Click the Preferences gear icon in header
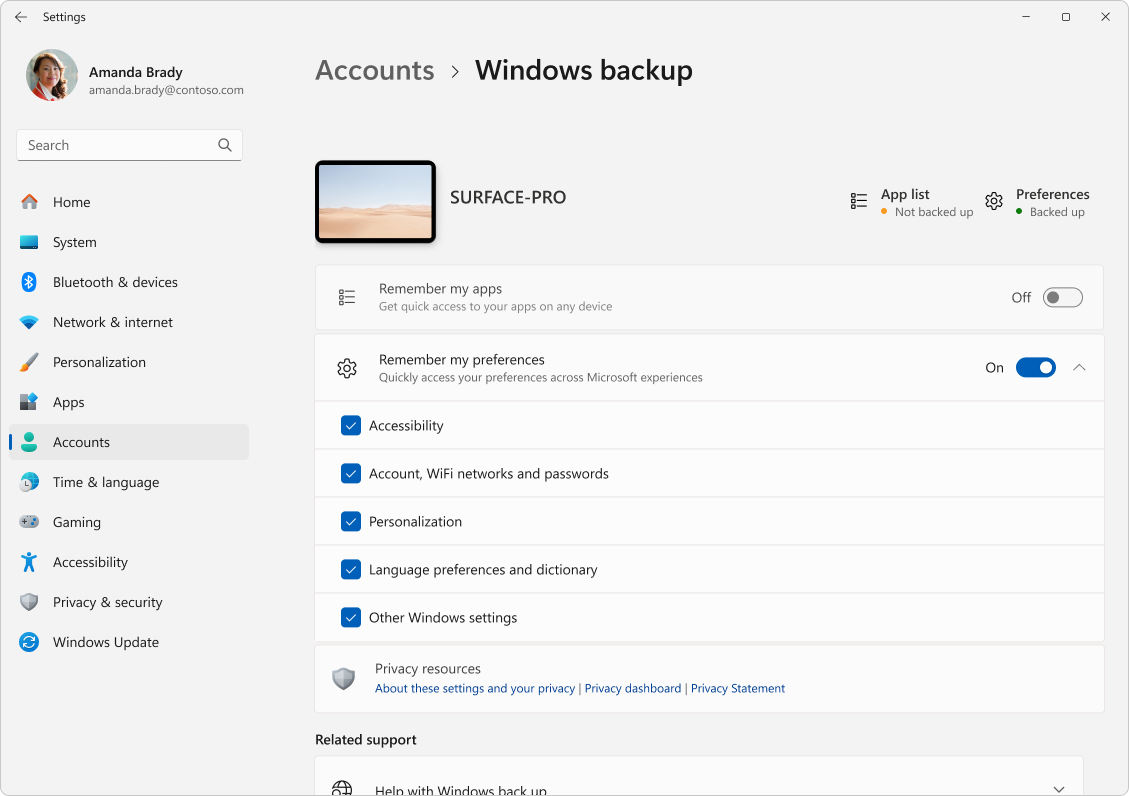 click(x=993, y=202)
